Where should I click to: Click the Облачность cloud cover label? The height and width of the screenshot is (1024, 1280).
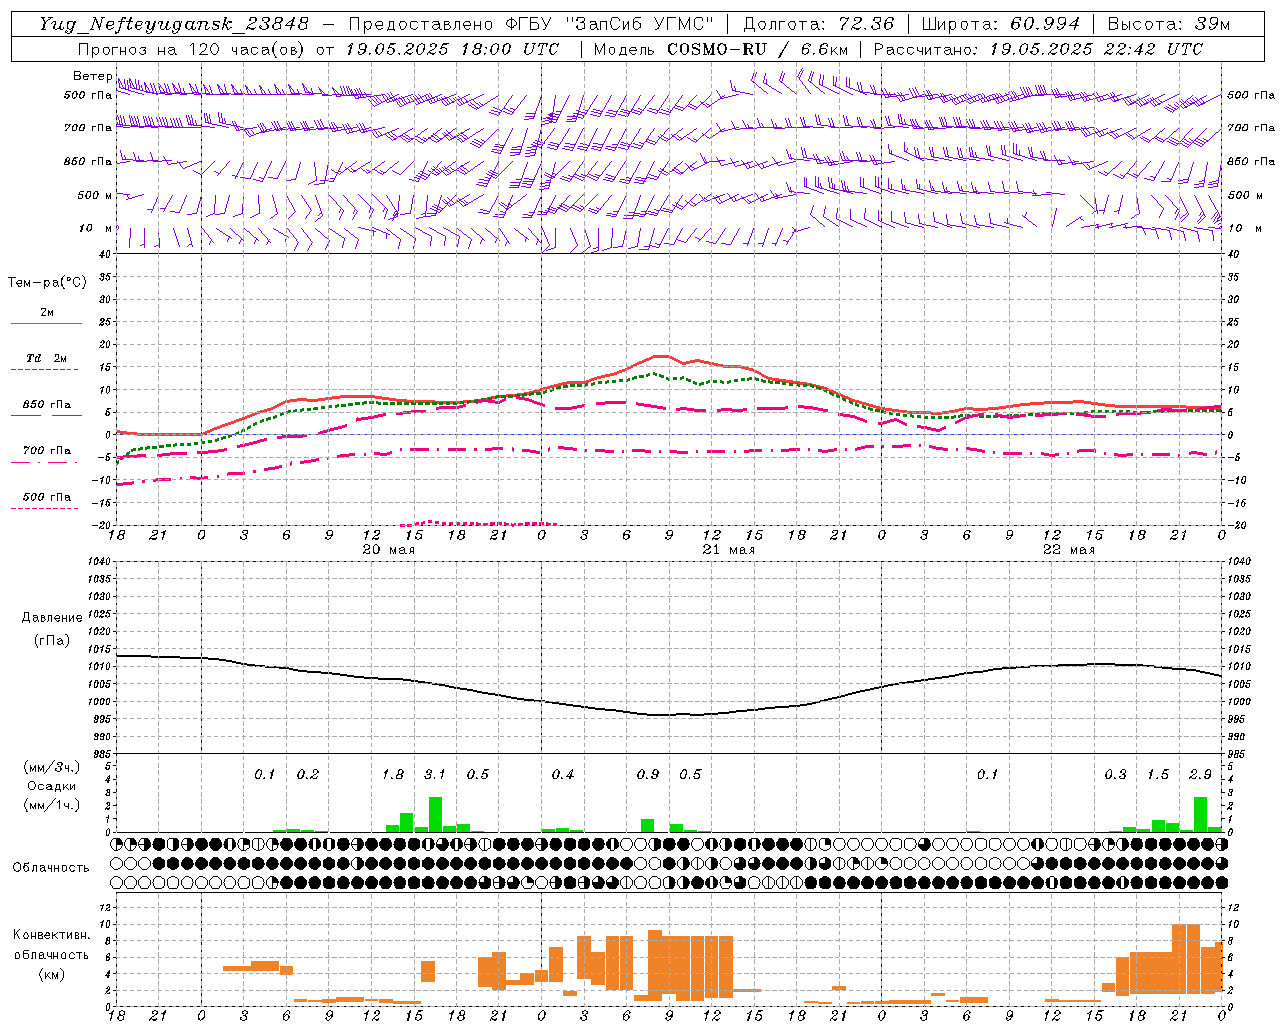coord(51,868)
